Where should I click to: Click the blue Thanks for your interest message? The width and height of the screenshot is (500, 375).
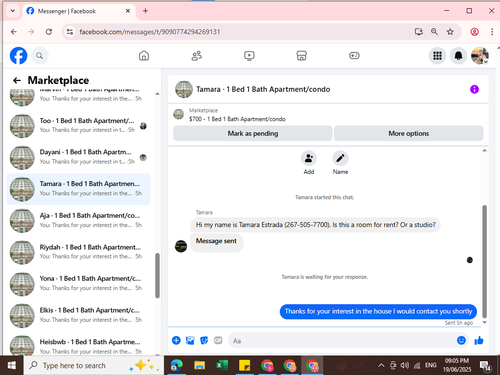click(378, 311)
